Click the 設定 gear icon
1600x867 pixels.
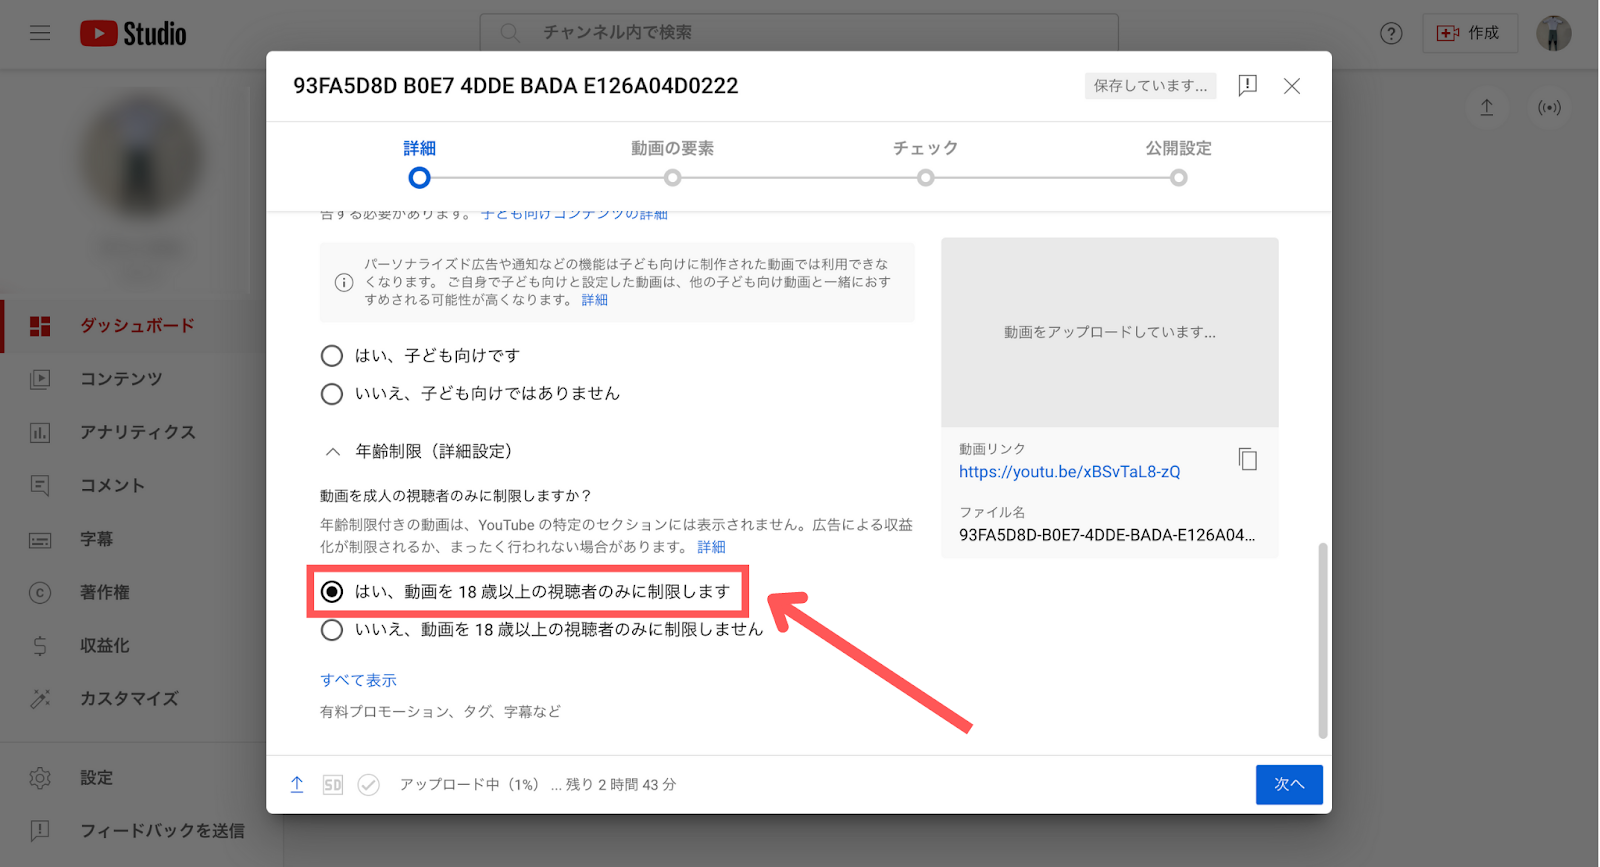[x=40, y=778]
